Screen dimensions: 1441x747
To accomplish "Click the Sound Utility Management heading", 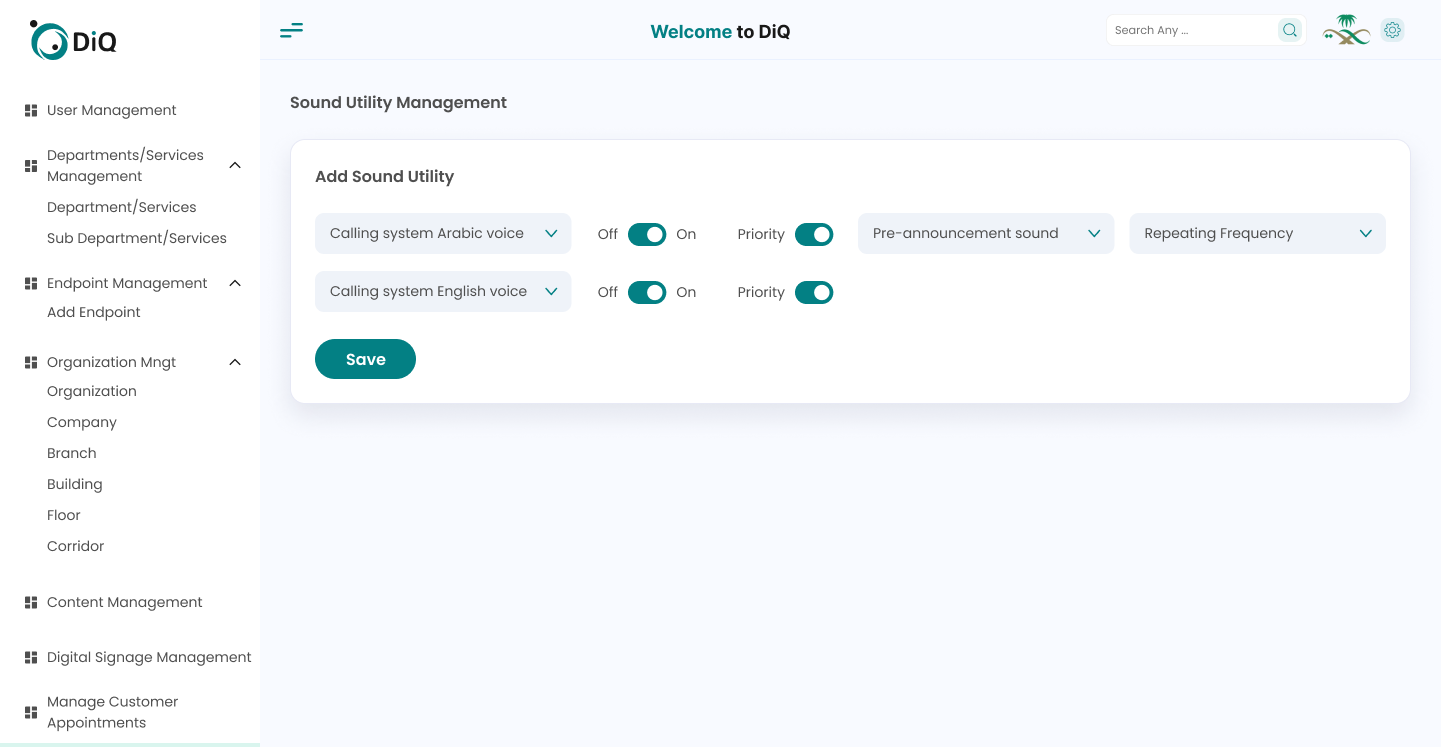I will [x=398, y=103].
